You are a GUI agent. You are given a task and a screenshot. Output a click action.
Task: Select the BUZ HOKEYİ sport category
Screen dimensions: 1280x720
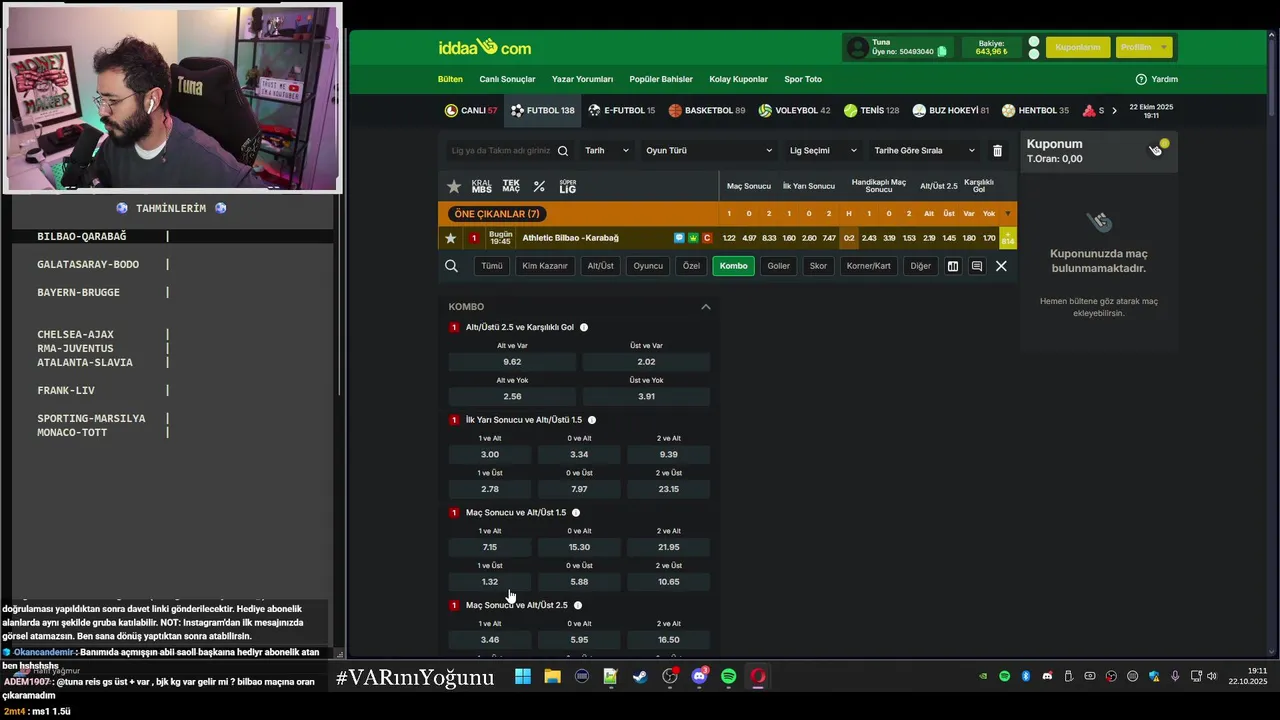click(950, 110)
